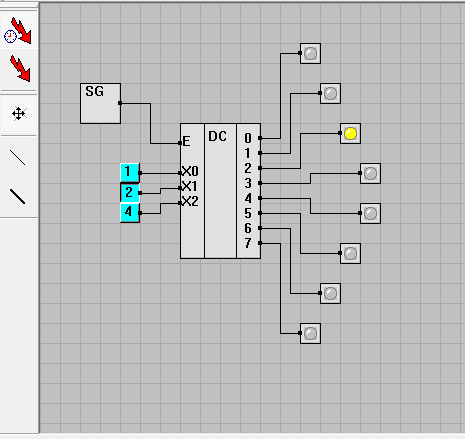Click the LED wired to output 5
Viewport: 465px width, 439px height.
click(350, 253)
